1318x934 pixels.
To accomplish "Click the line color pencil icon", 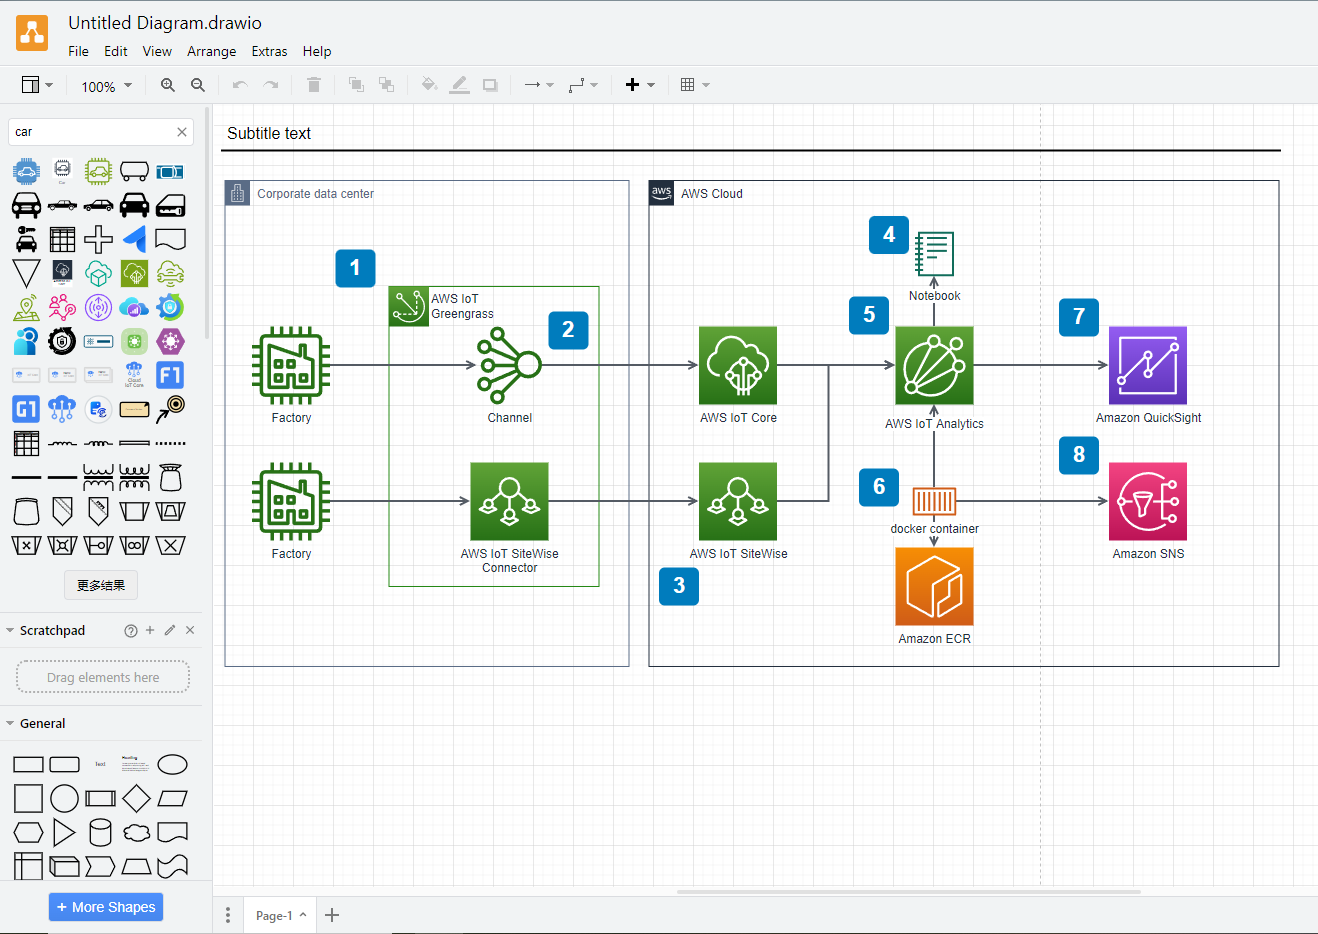I will coord(459,85).
